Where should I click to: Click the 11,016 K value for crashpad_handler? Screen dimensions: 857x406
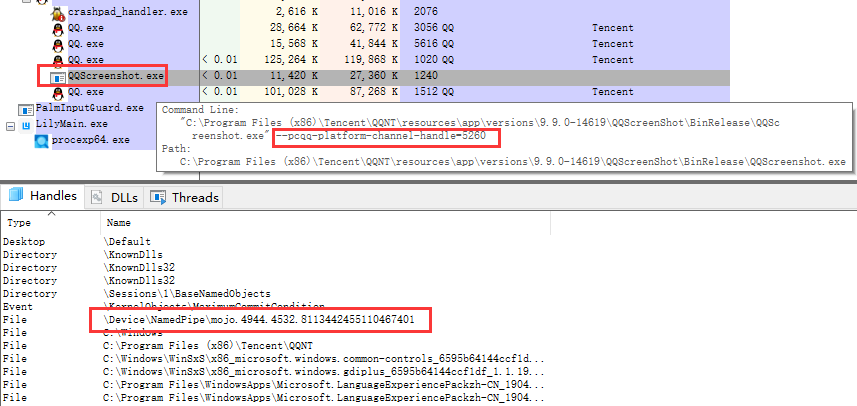374,11
